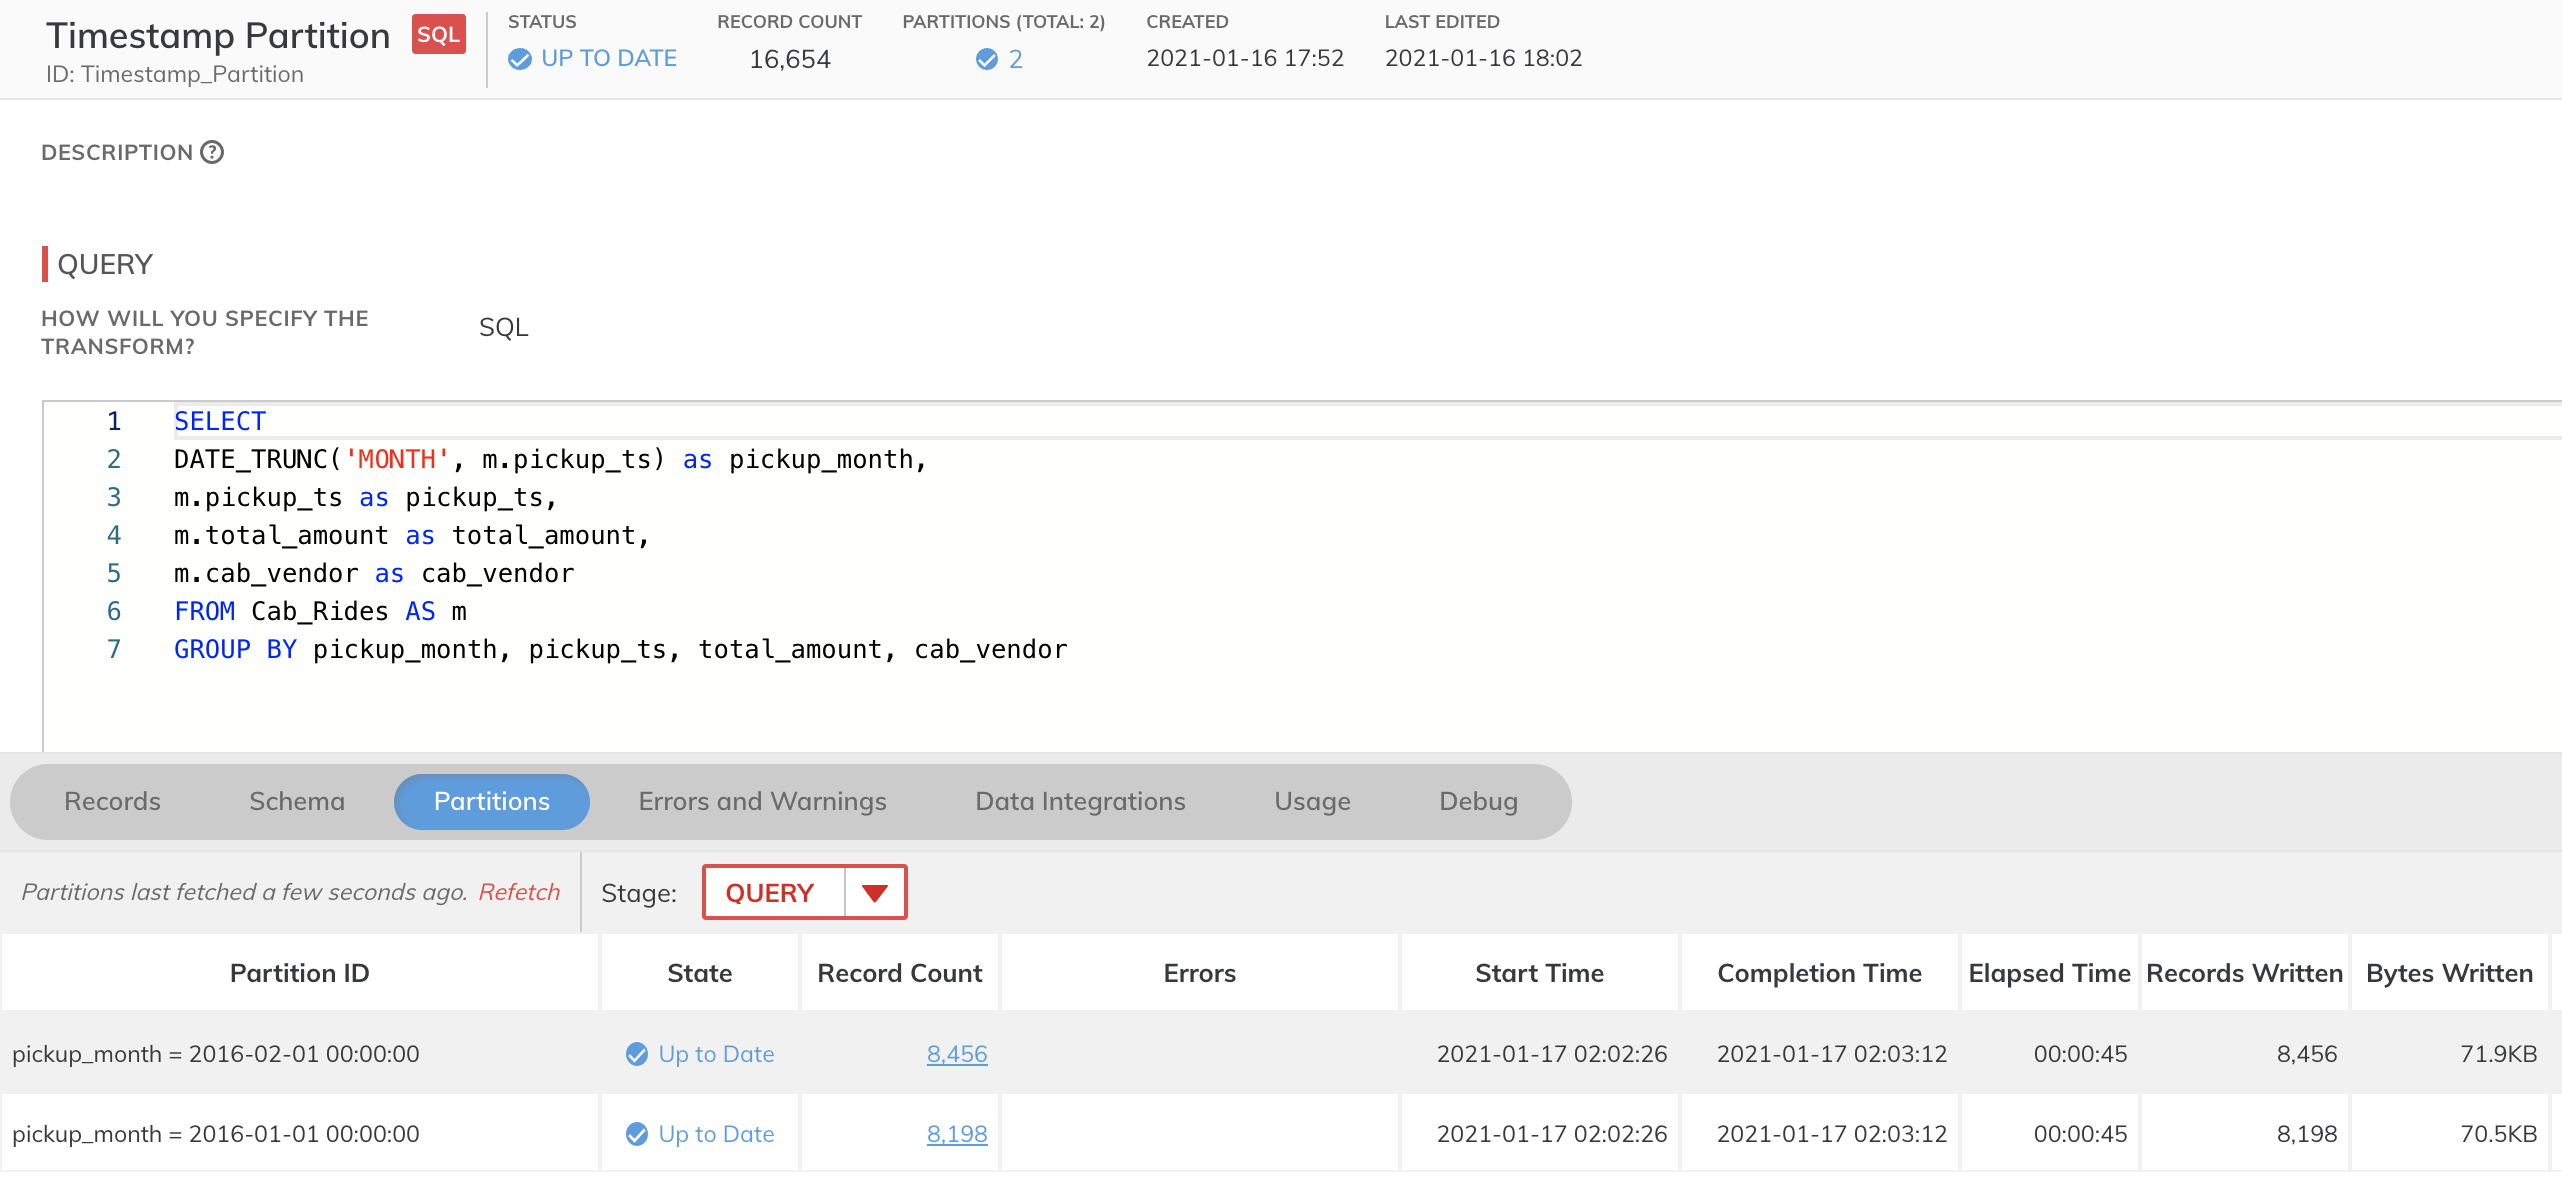This screenshot has height=1200, width=2562.
Task: Click the SQL badge next to title
Action: click(x=438, y=35)
